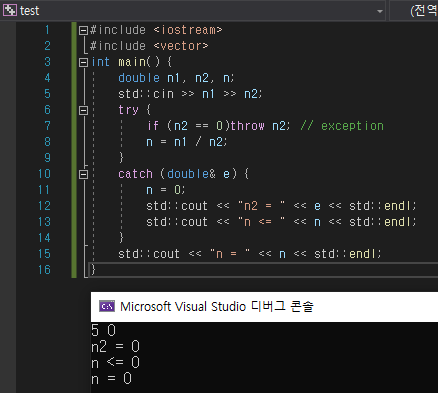Screen dimensions: 438x393
Task: Click console input line '5 0'
Action: [103, 330]
